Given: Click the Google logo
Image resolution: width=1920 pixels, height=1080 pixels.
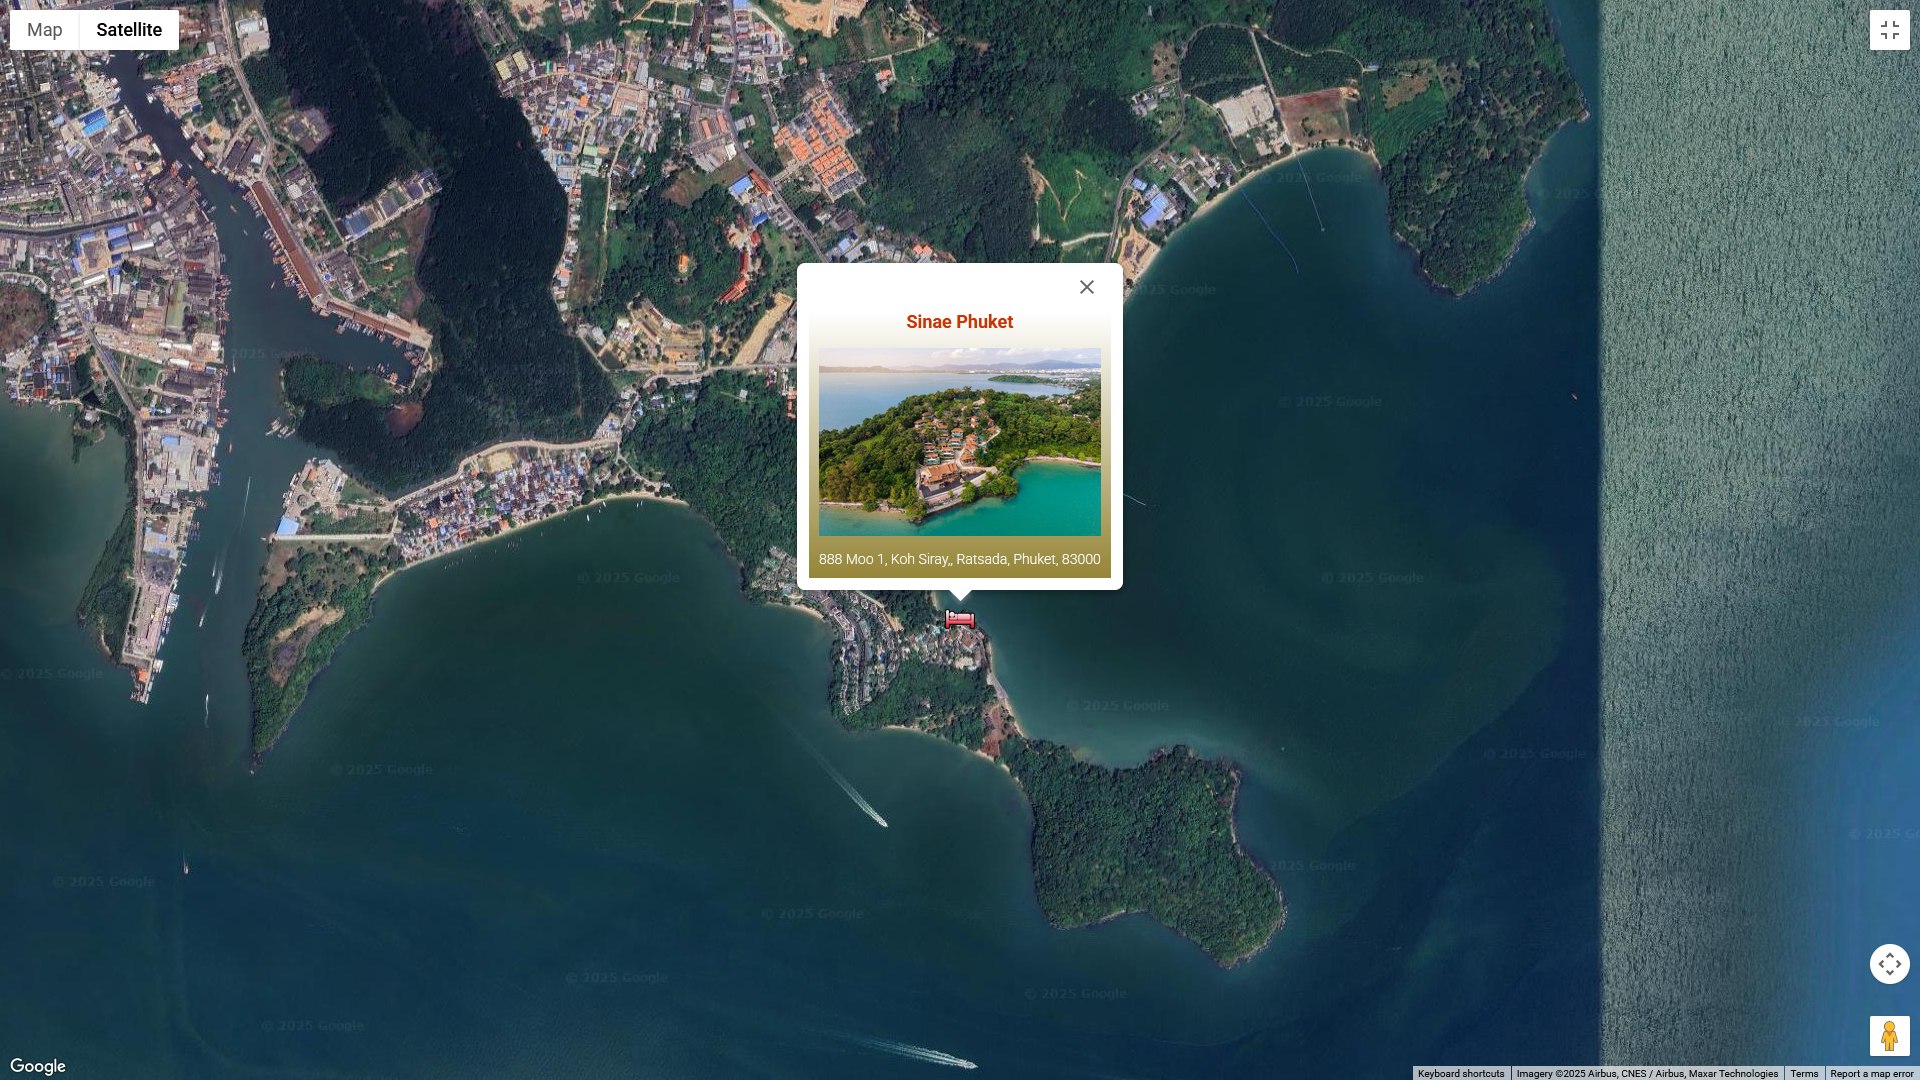Looking at the screenshot, I should [38, 1066].
